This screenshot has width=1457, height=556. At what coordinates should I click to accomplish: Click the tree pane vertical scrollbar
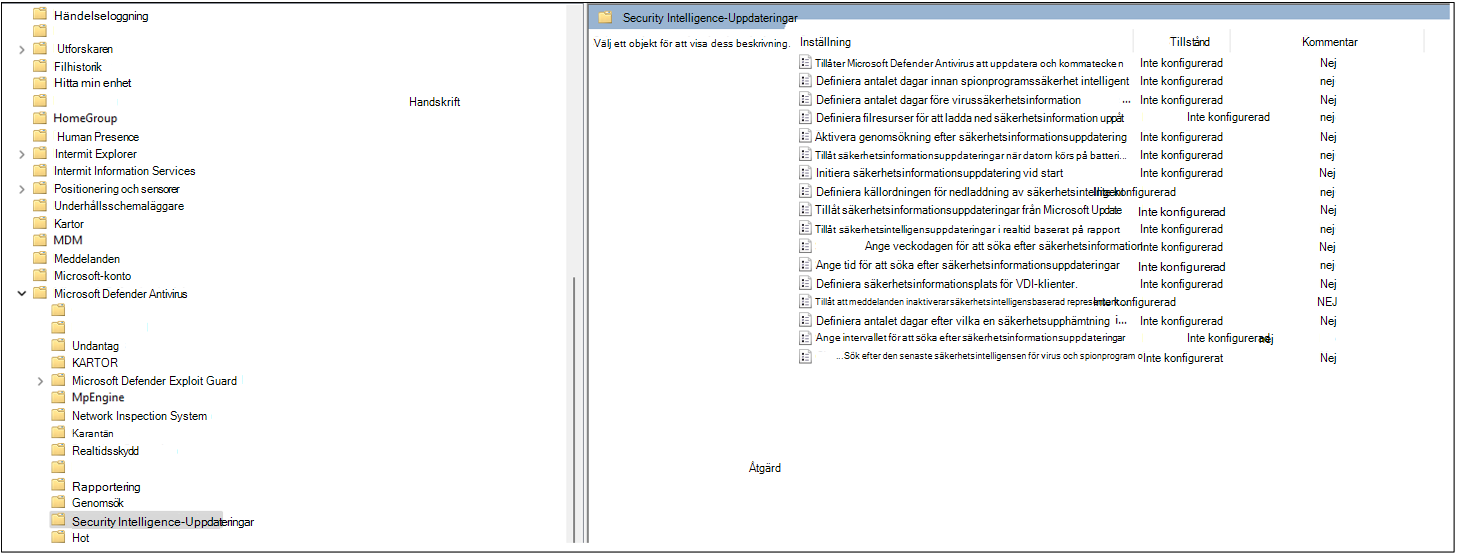pyautogui.click(x=572, y=409)
